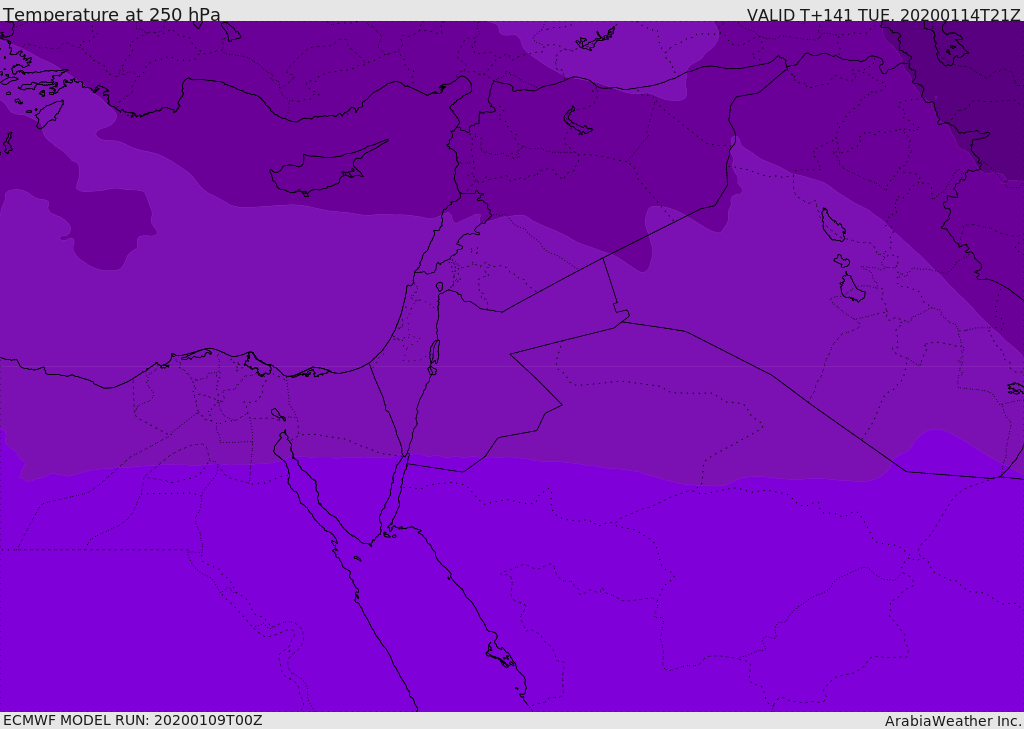Click the 'Temperature at 250 hPa' title text

[112, 14]
